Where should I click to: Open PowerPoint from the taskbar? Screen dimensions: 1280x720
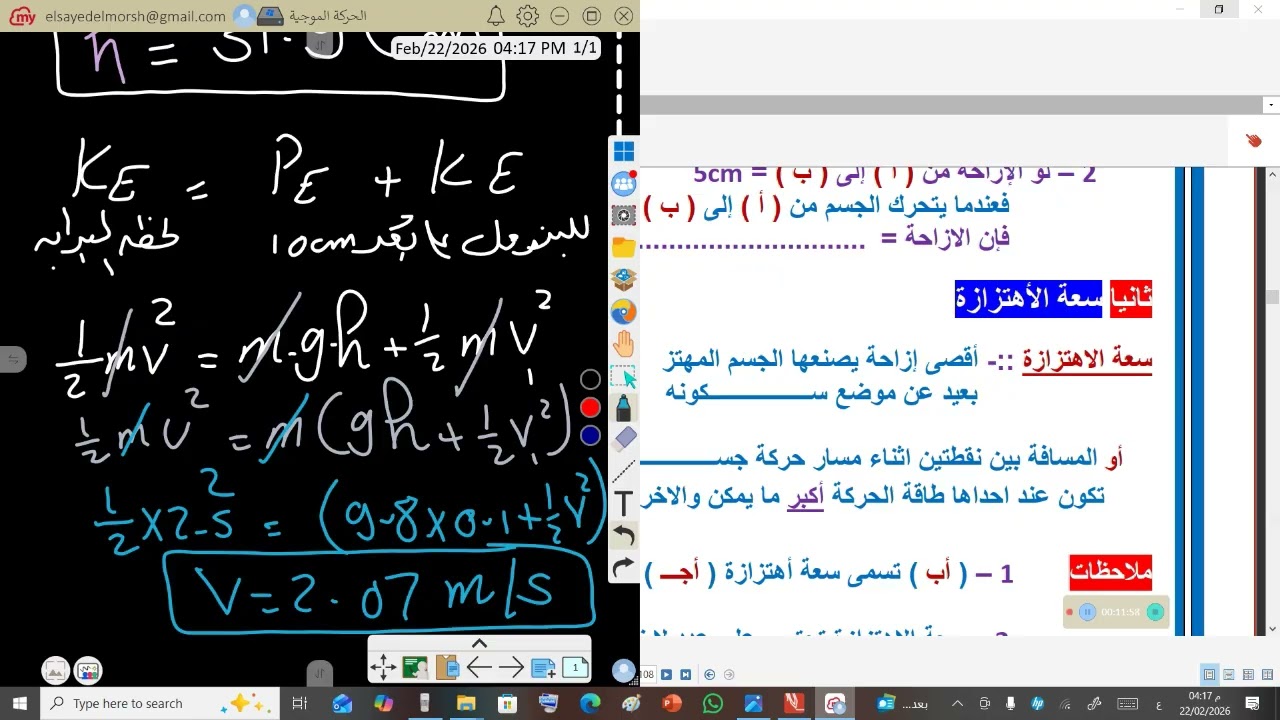pos(671,704)
